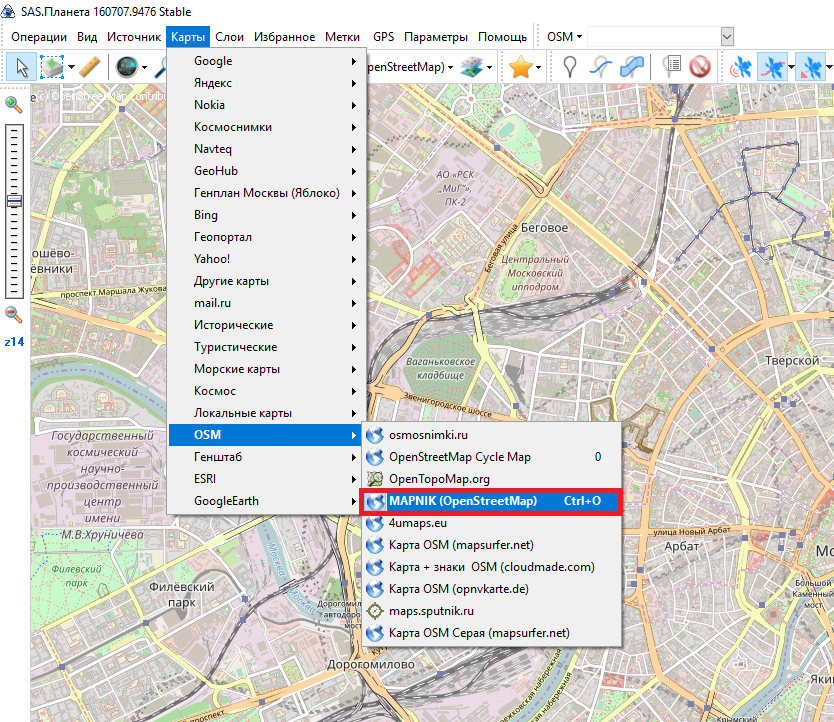Open the Локальные карты submenu
This screenshot has width=834, height=722.
[267, 413]
